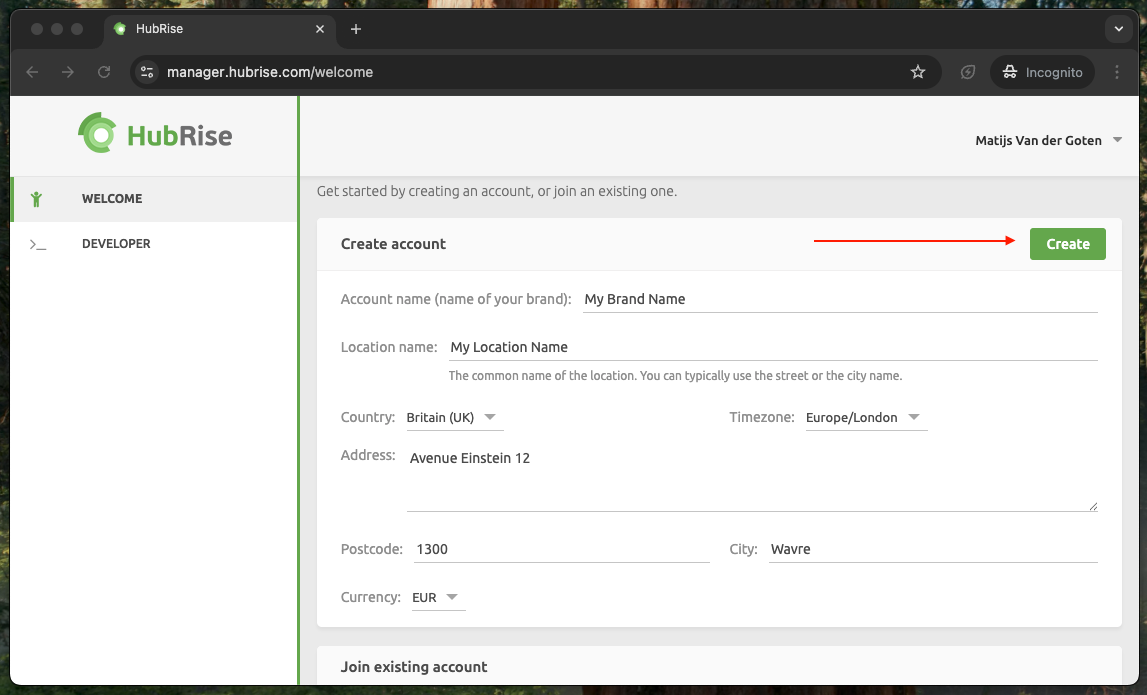Click the browser back arrow
1147x695 pixels.
tap(32, 72)
